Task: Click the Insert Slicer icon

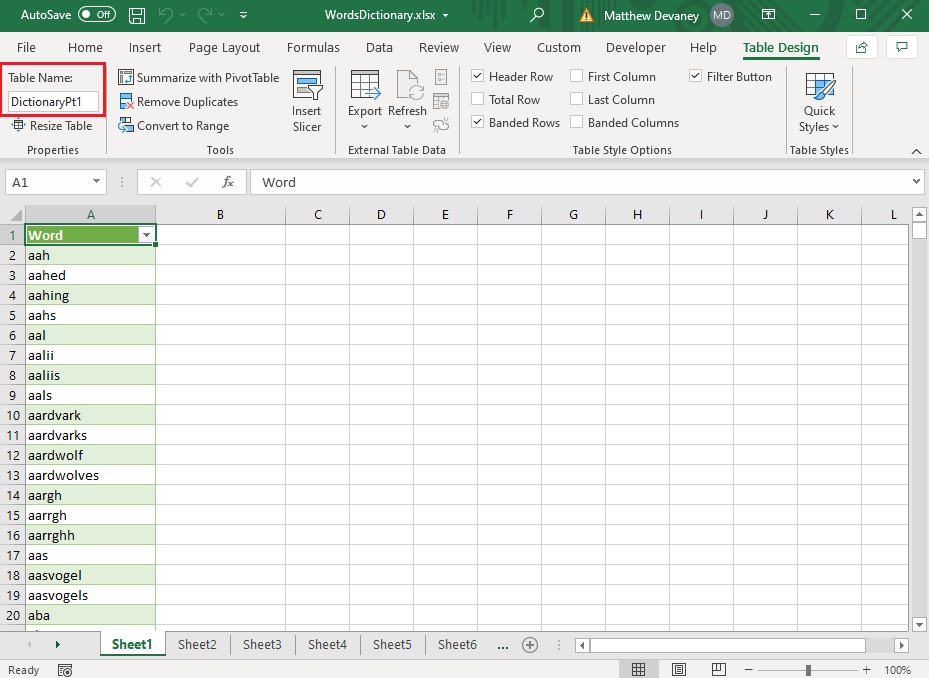Action: pyautogui.click(x=307, y=85)
